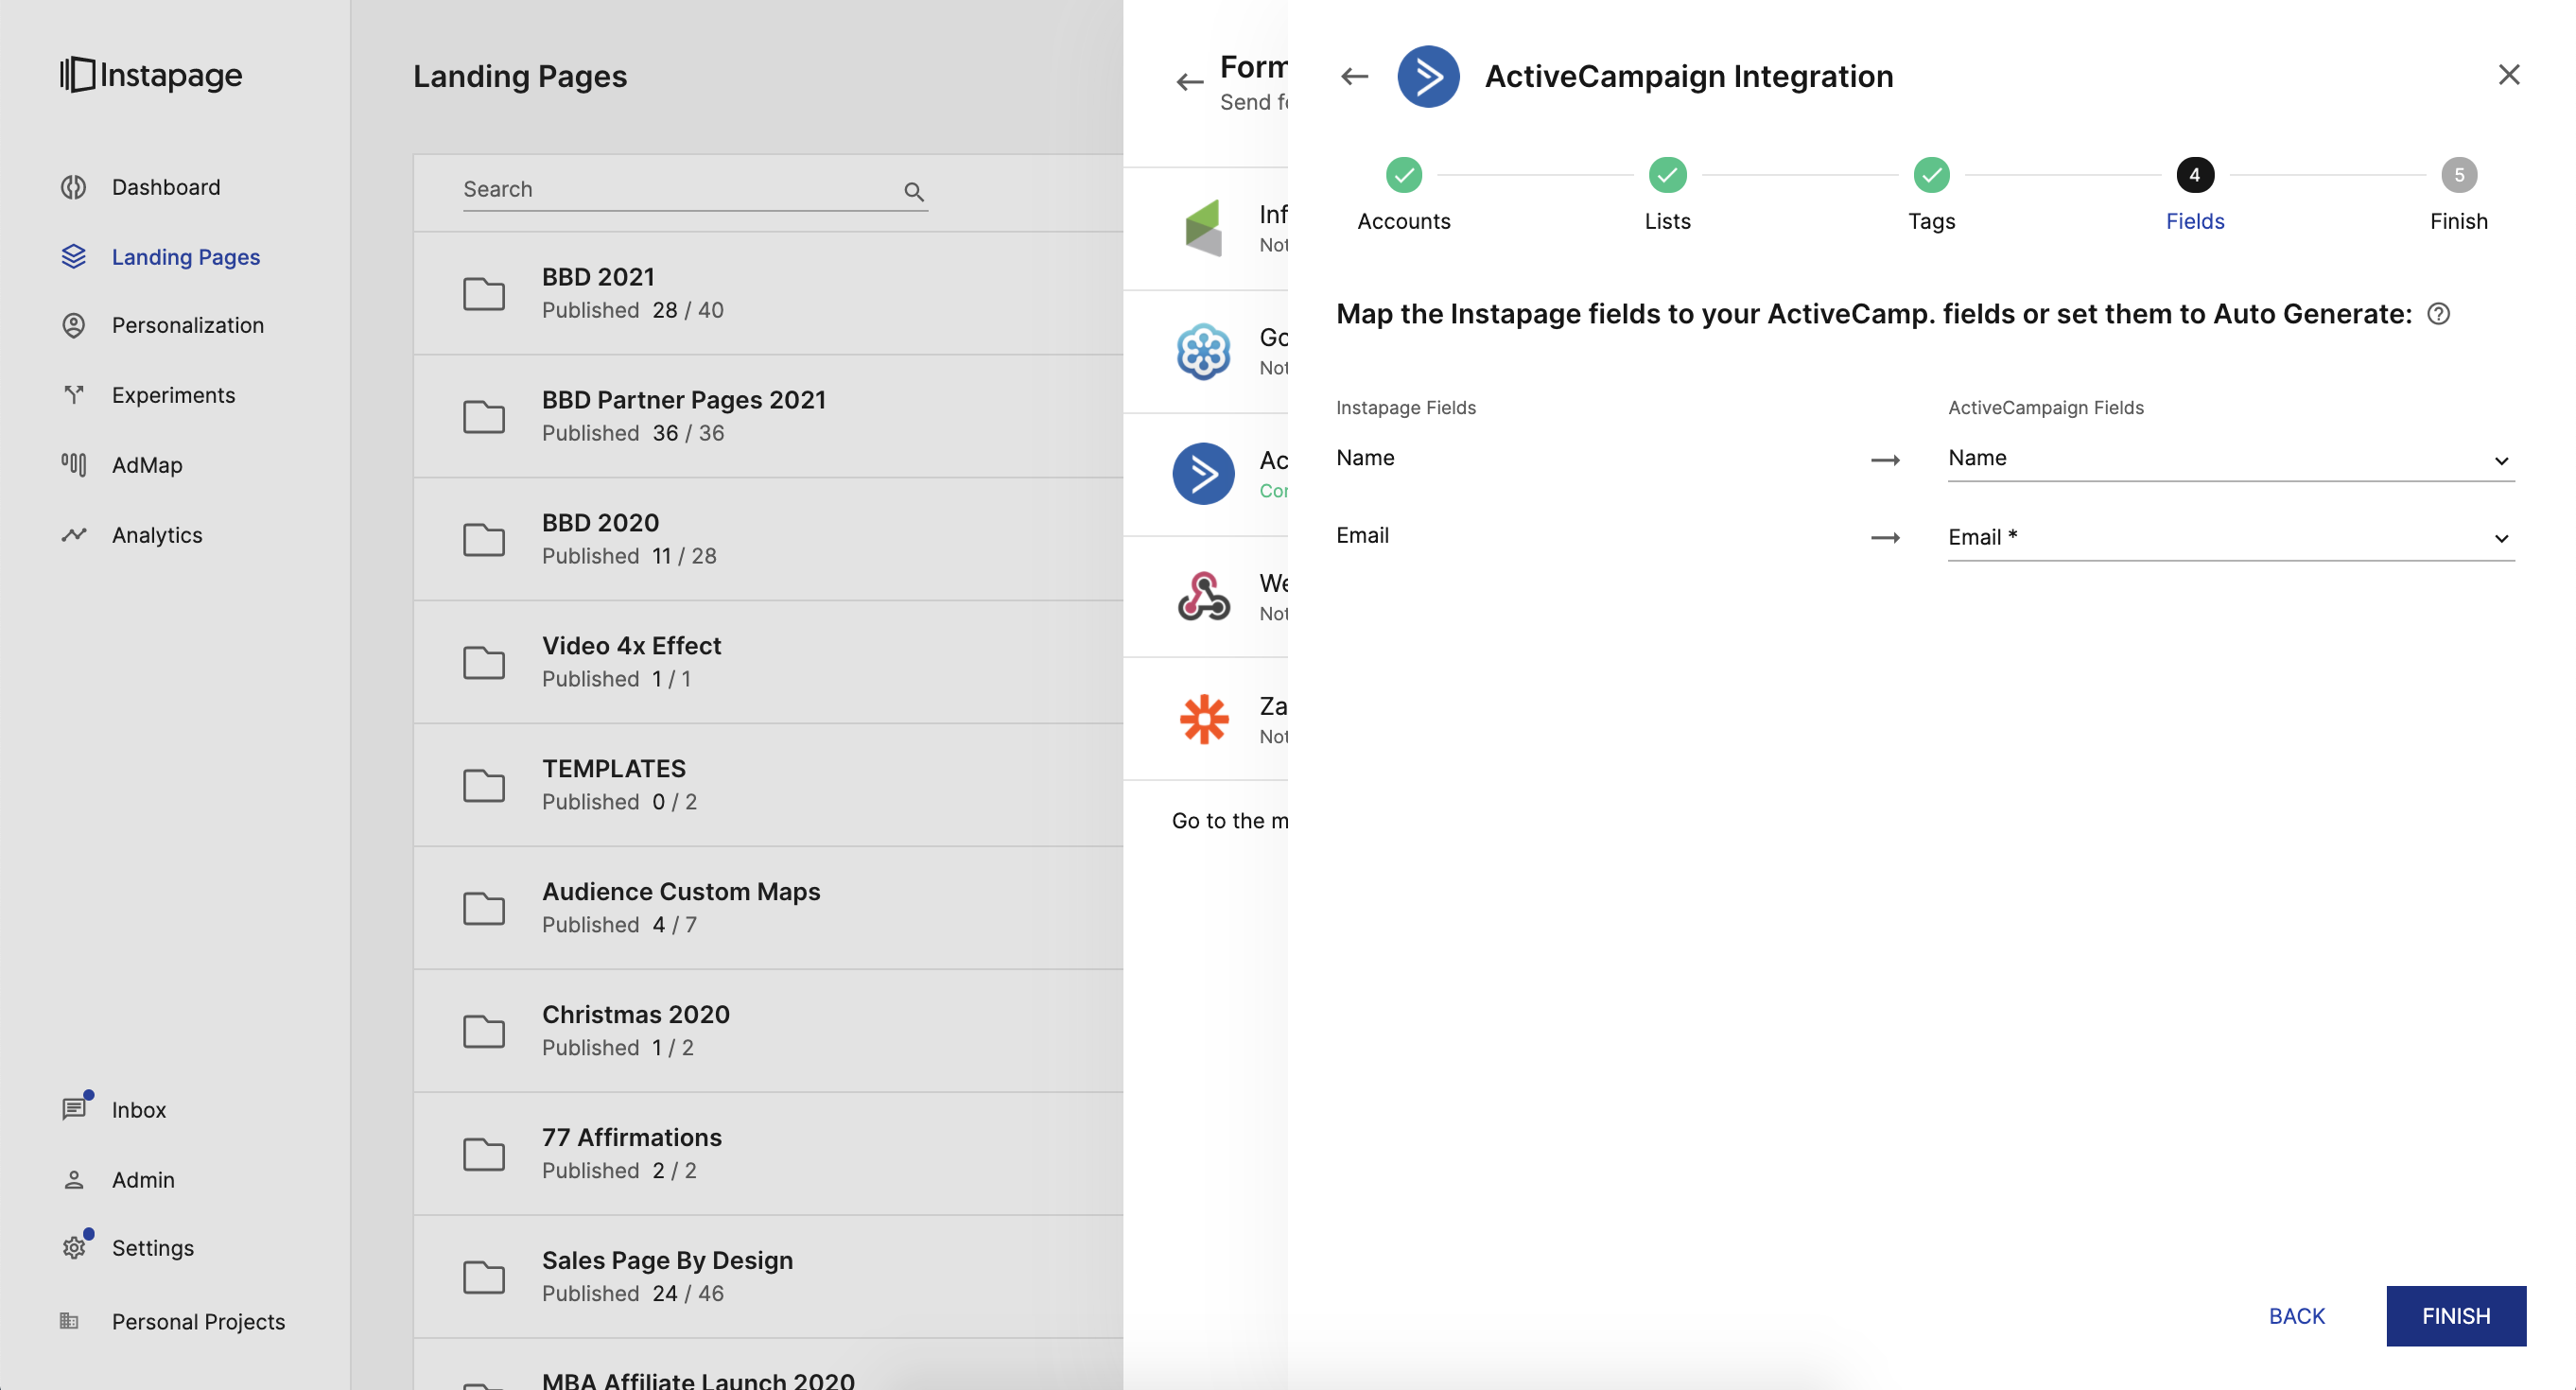Open the Sales Page By Design folder

768,1277
